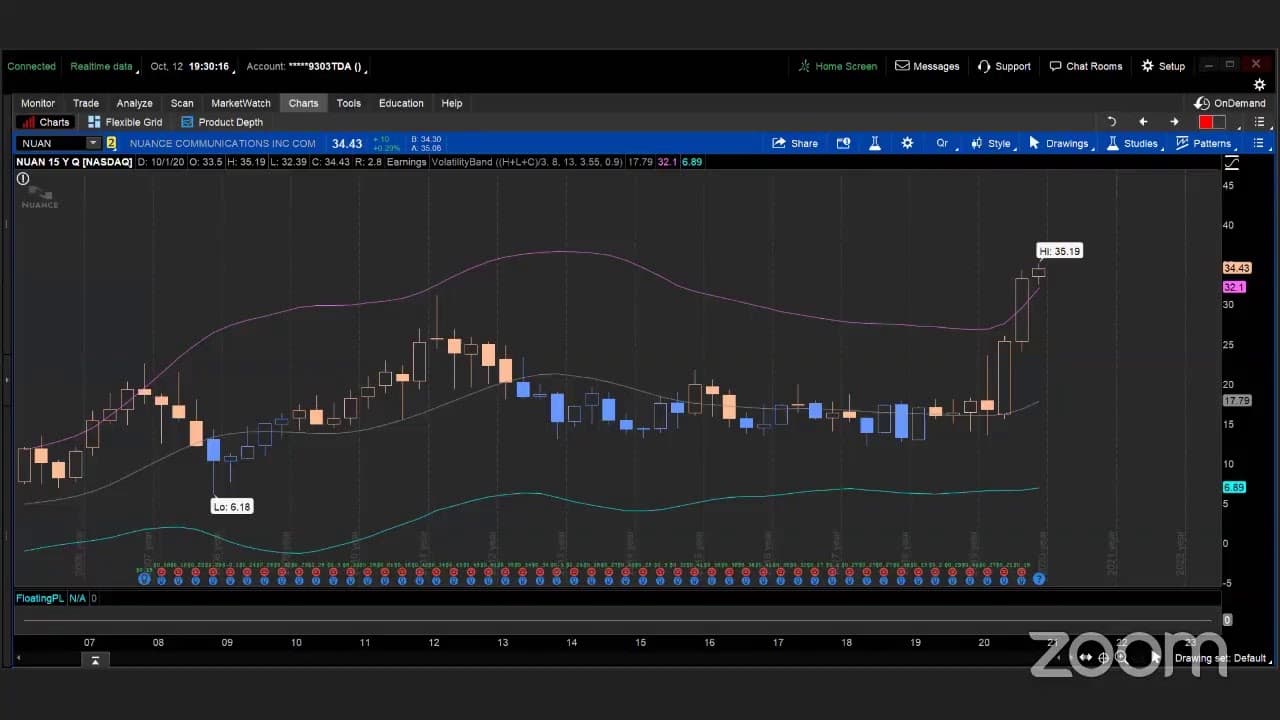Toggle the yellow symbol link number 2
This screenshot has width=1280, height=720.
112,143
